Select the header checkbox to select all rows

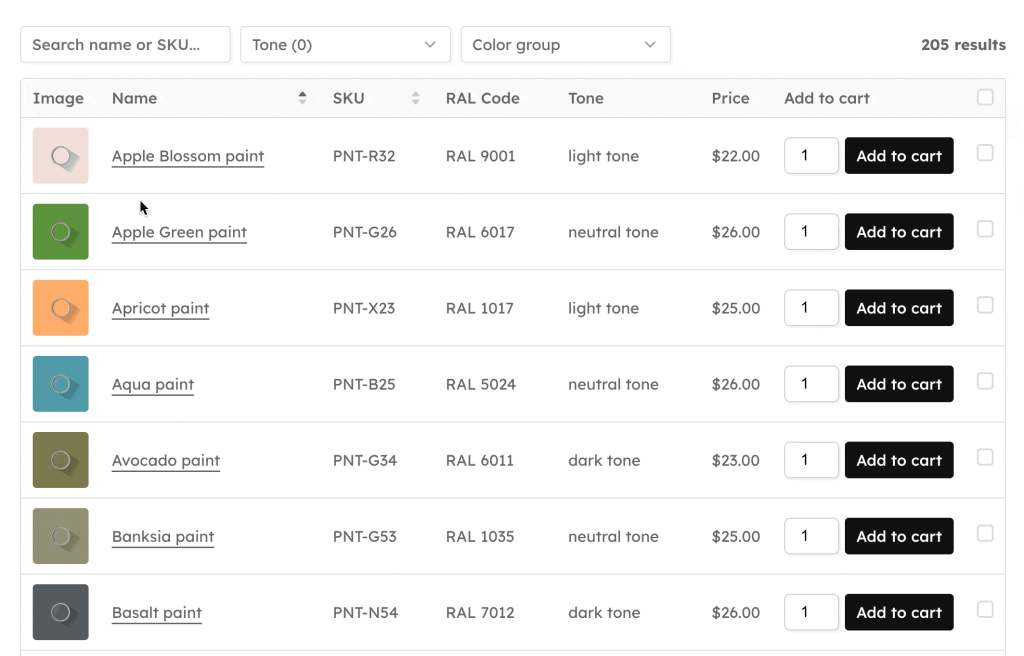(985, 97)
